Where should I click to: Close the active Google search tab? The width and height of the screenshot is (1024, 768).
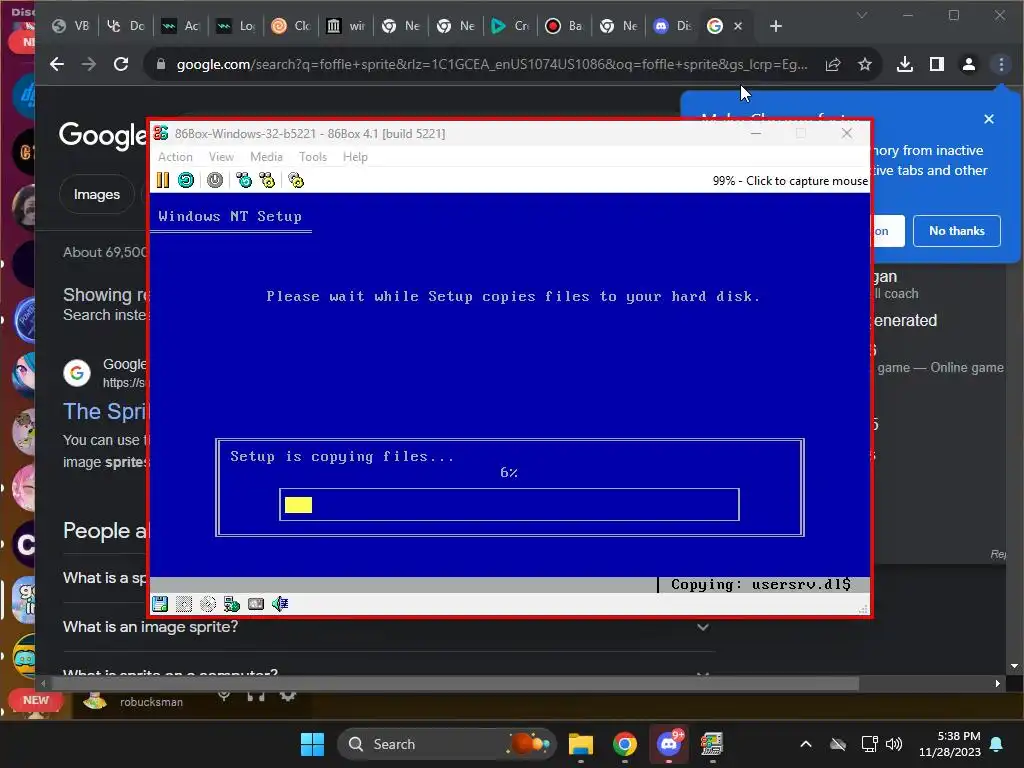pyautogui.click(x=737, y=26)
